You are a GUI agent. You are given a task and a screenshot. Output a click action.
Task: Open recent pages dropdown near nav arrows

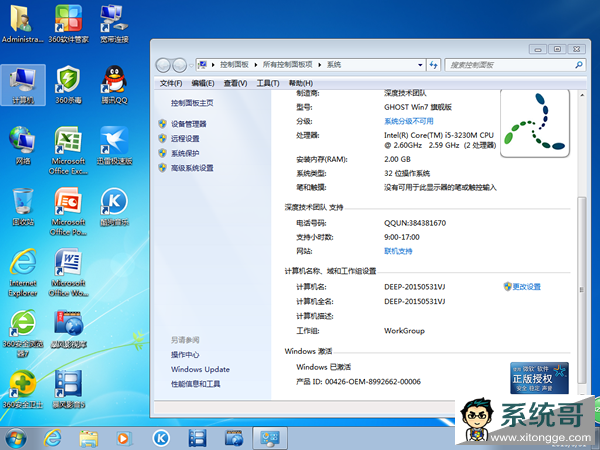tap(191, 65)
